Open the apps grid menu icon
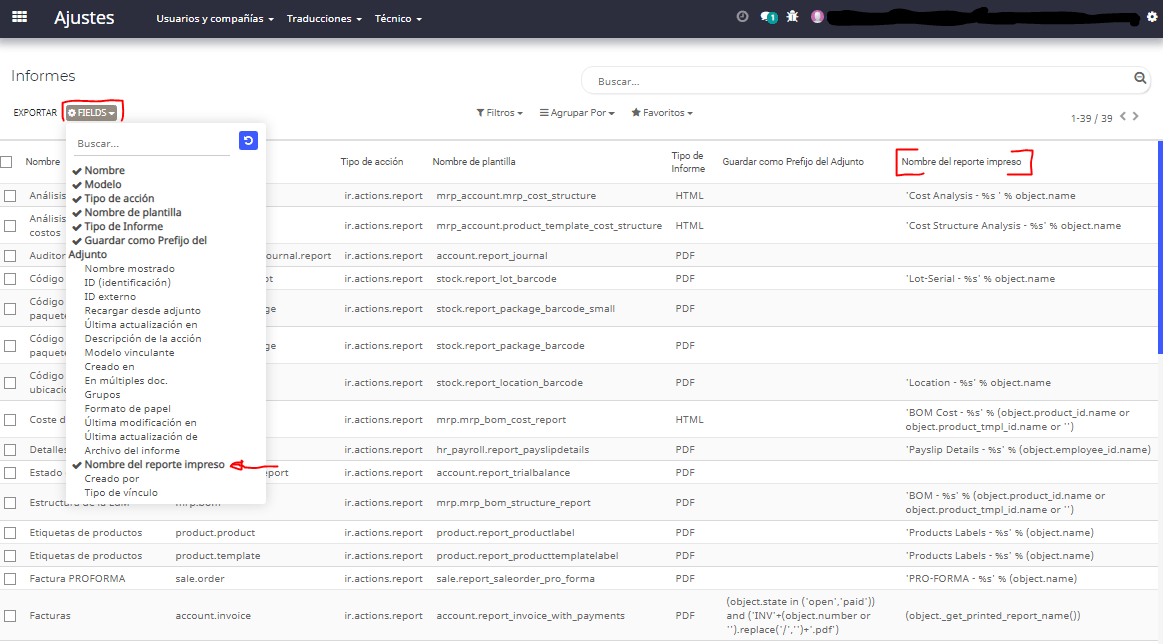This screenshot has height=644, width=1163. click(20, 17)
